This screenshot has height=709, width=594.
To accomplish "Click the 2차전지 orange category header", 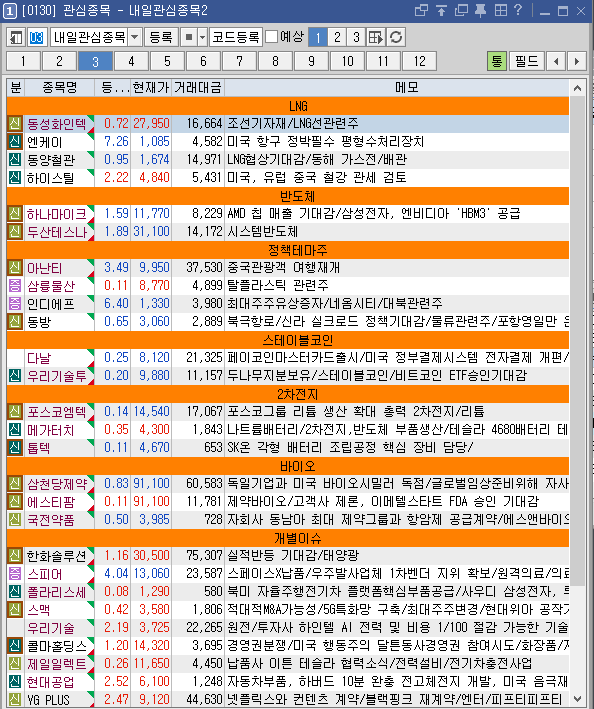I will [x=288, y=394].
